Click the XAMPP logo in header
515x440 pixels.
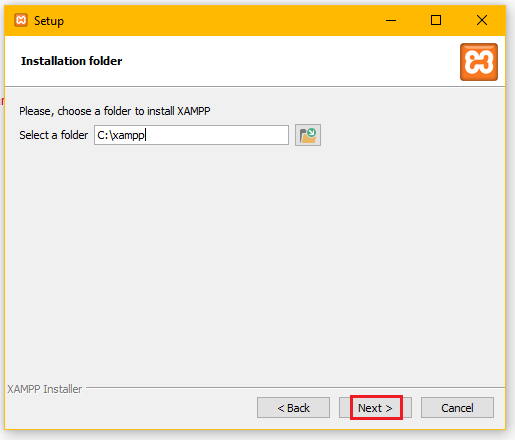[479, 62]
